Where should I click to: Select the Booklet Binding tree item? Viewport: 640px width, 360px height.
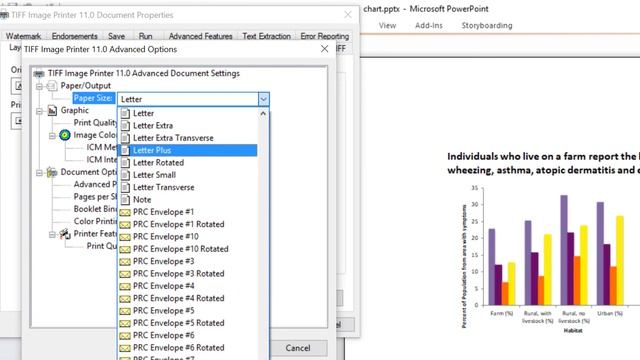click(x=95, y=209)
